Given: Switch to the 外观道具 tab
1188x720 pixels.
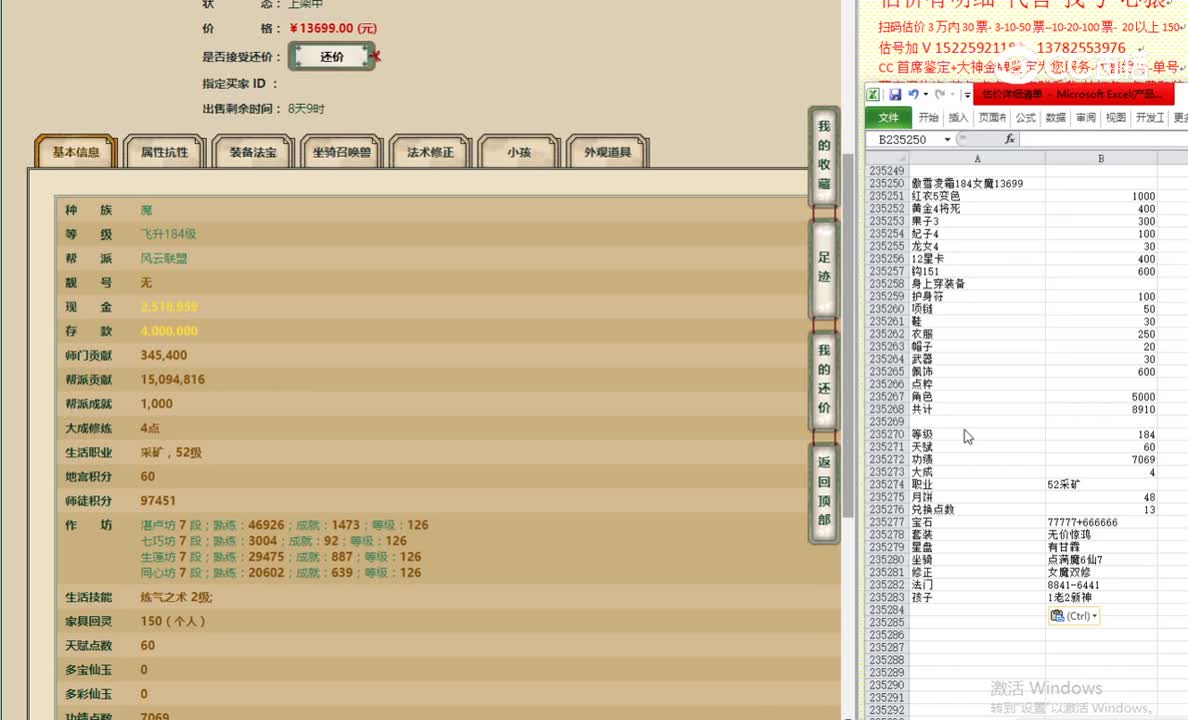Looking at the screenshot, I should (608, 152).
